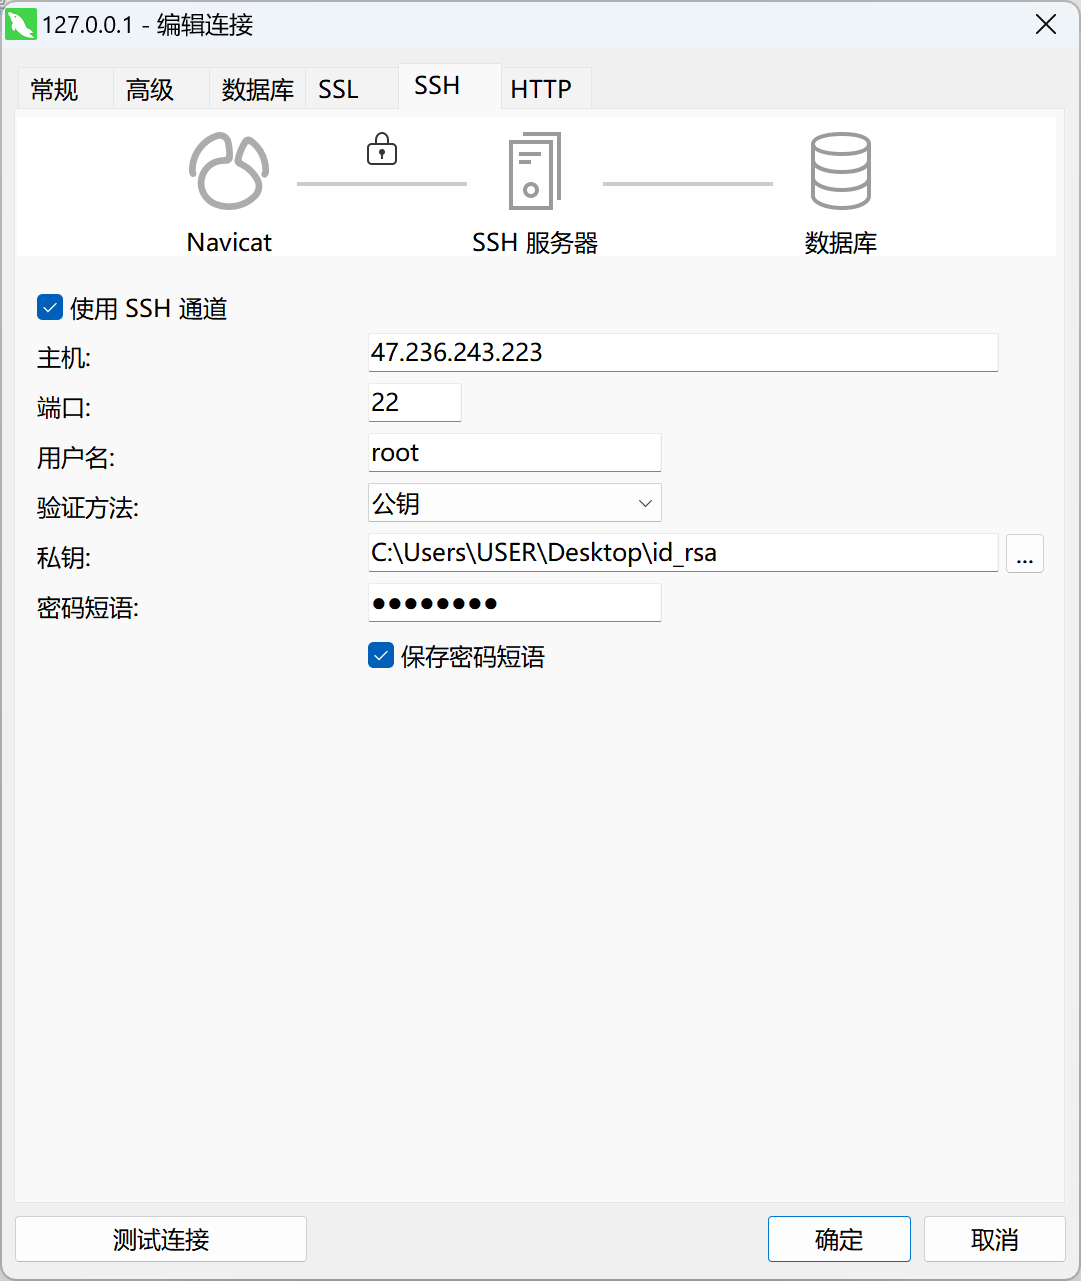Disable the 使用 SSH 通道 checkbox

pos(50,307)
